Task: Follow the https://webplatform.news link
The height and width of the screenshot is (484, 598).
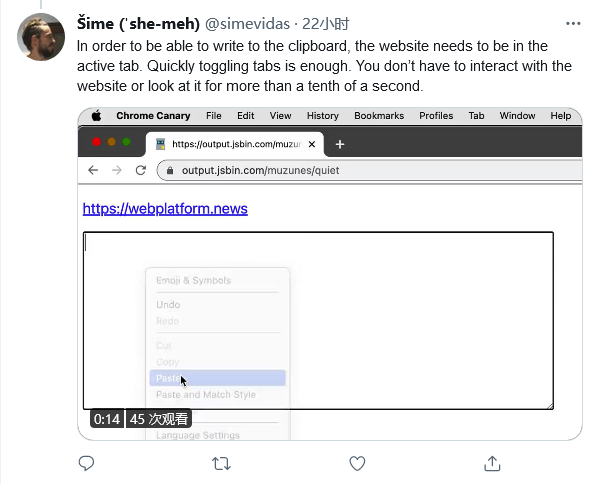Action: pyautogui.click(x=165, y=209)
